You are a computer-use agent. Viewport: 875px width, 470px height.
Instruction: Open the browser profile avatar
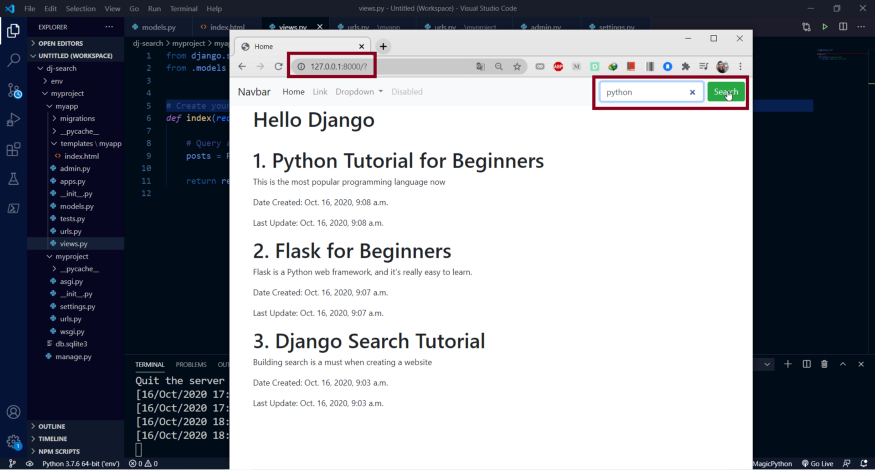pos(722,66)
